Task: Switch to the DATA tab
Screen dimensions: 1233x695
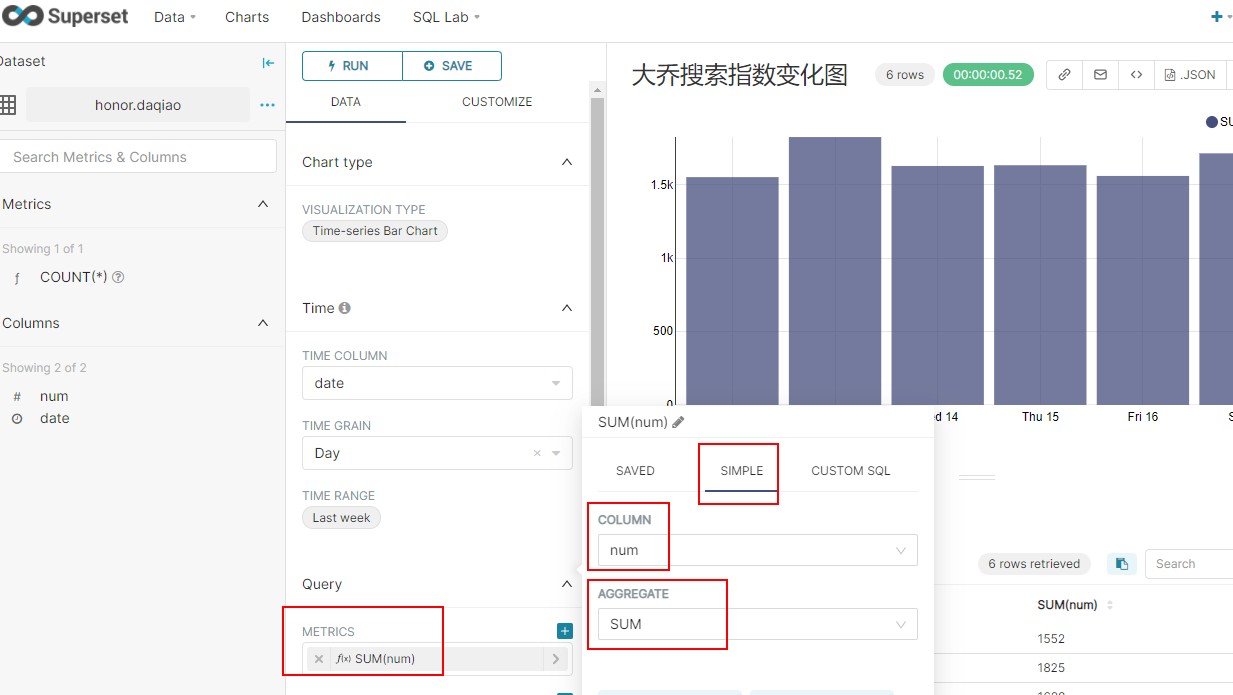Action: click(x=346, y=102)
